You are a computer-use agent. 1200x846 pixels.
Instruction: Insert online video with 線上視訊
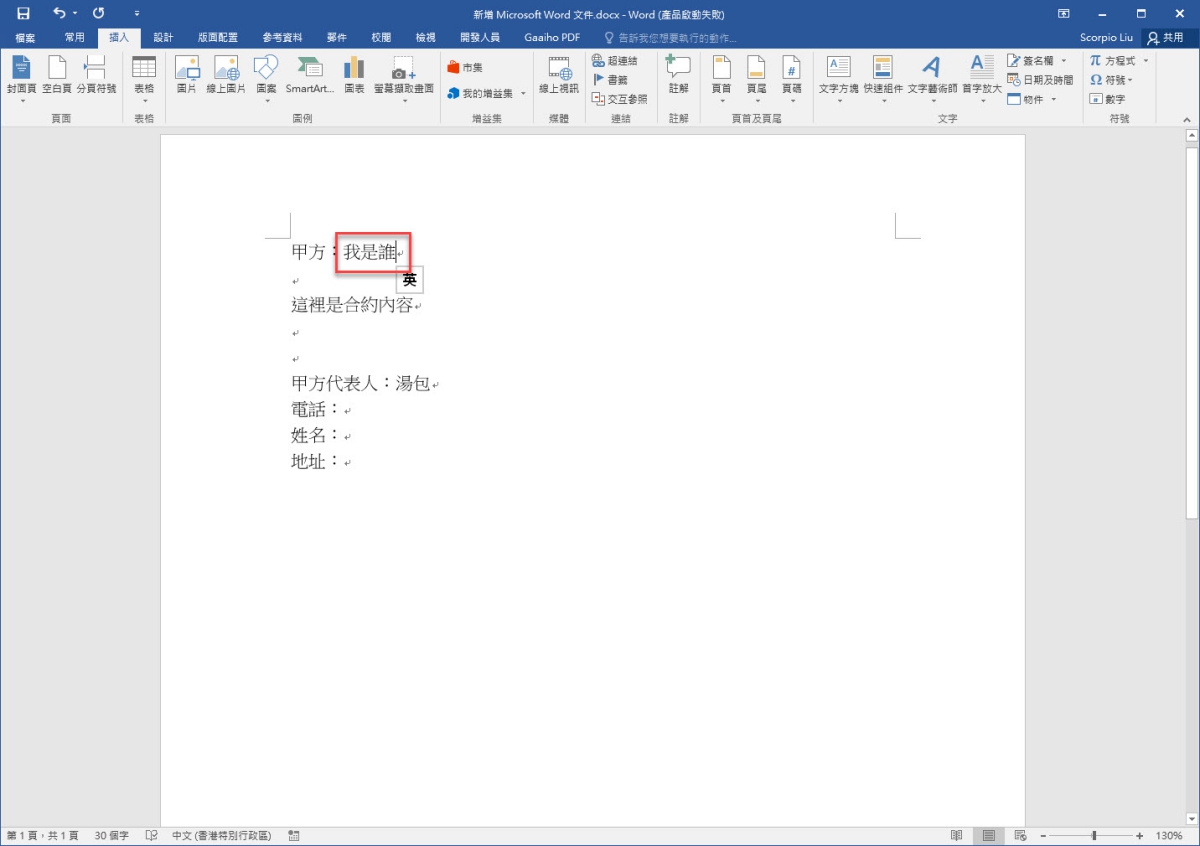click(559, 76)
